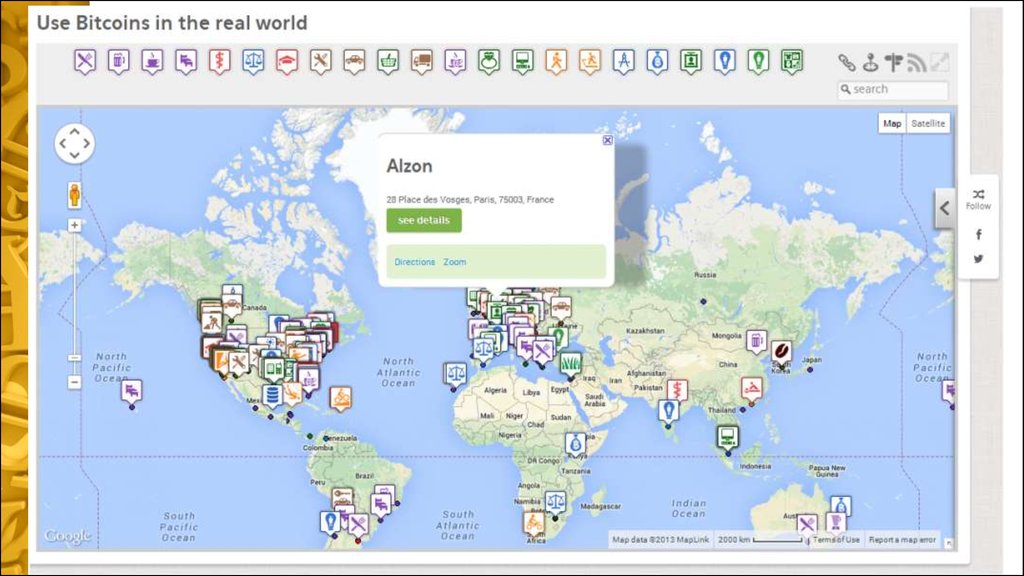Screen dimensions: 1024x576
Task: Toggle the brown delivery truck category filter
Action: tap(422, 61)
